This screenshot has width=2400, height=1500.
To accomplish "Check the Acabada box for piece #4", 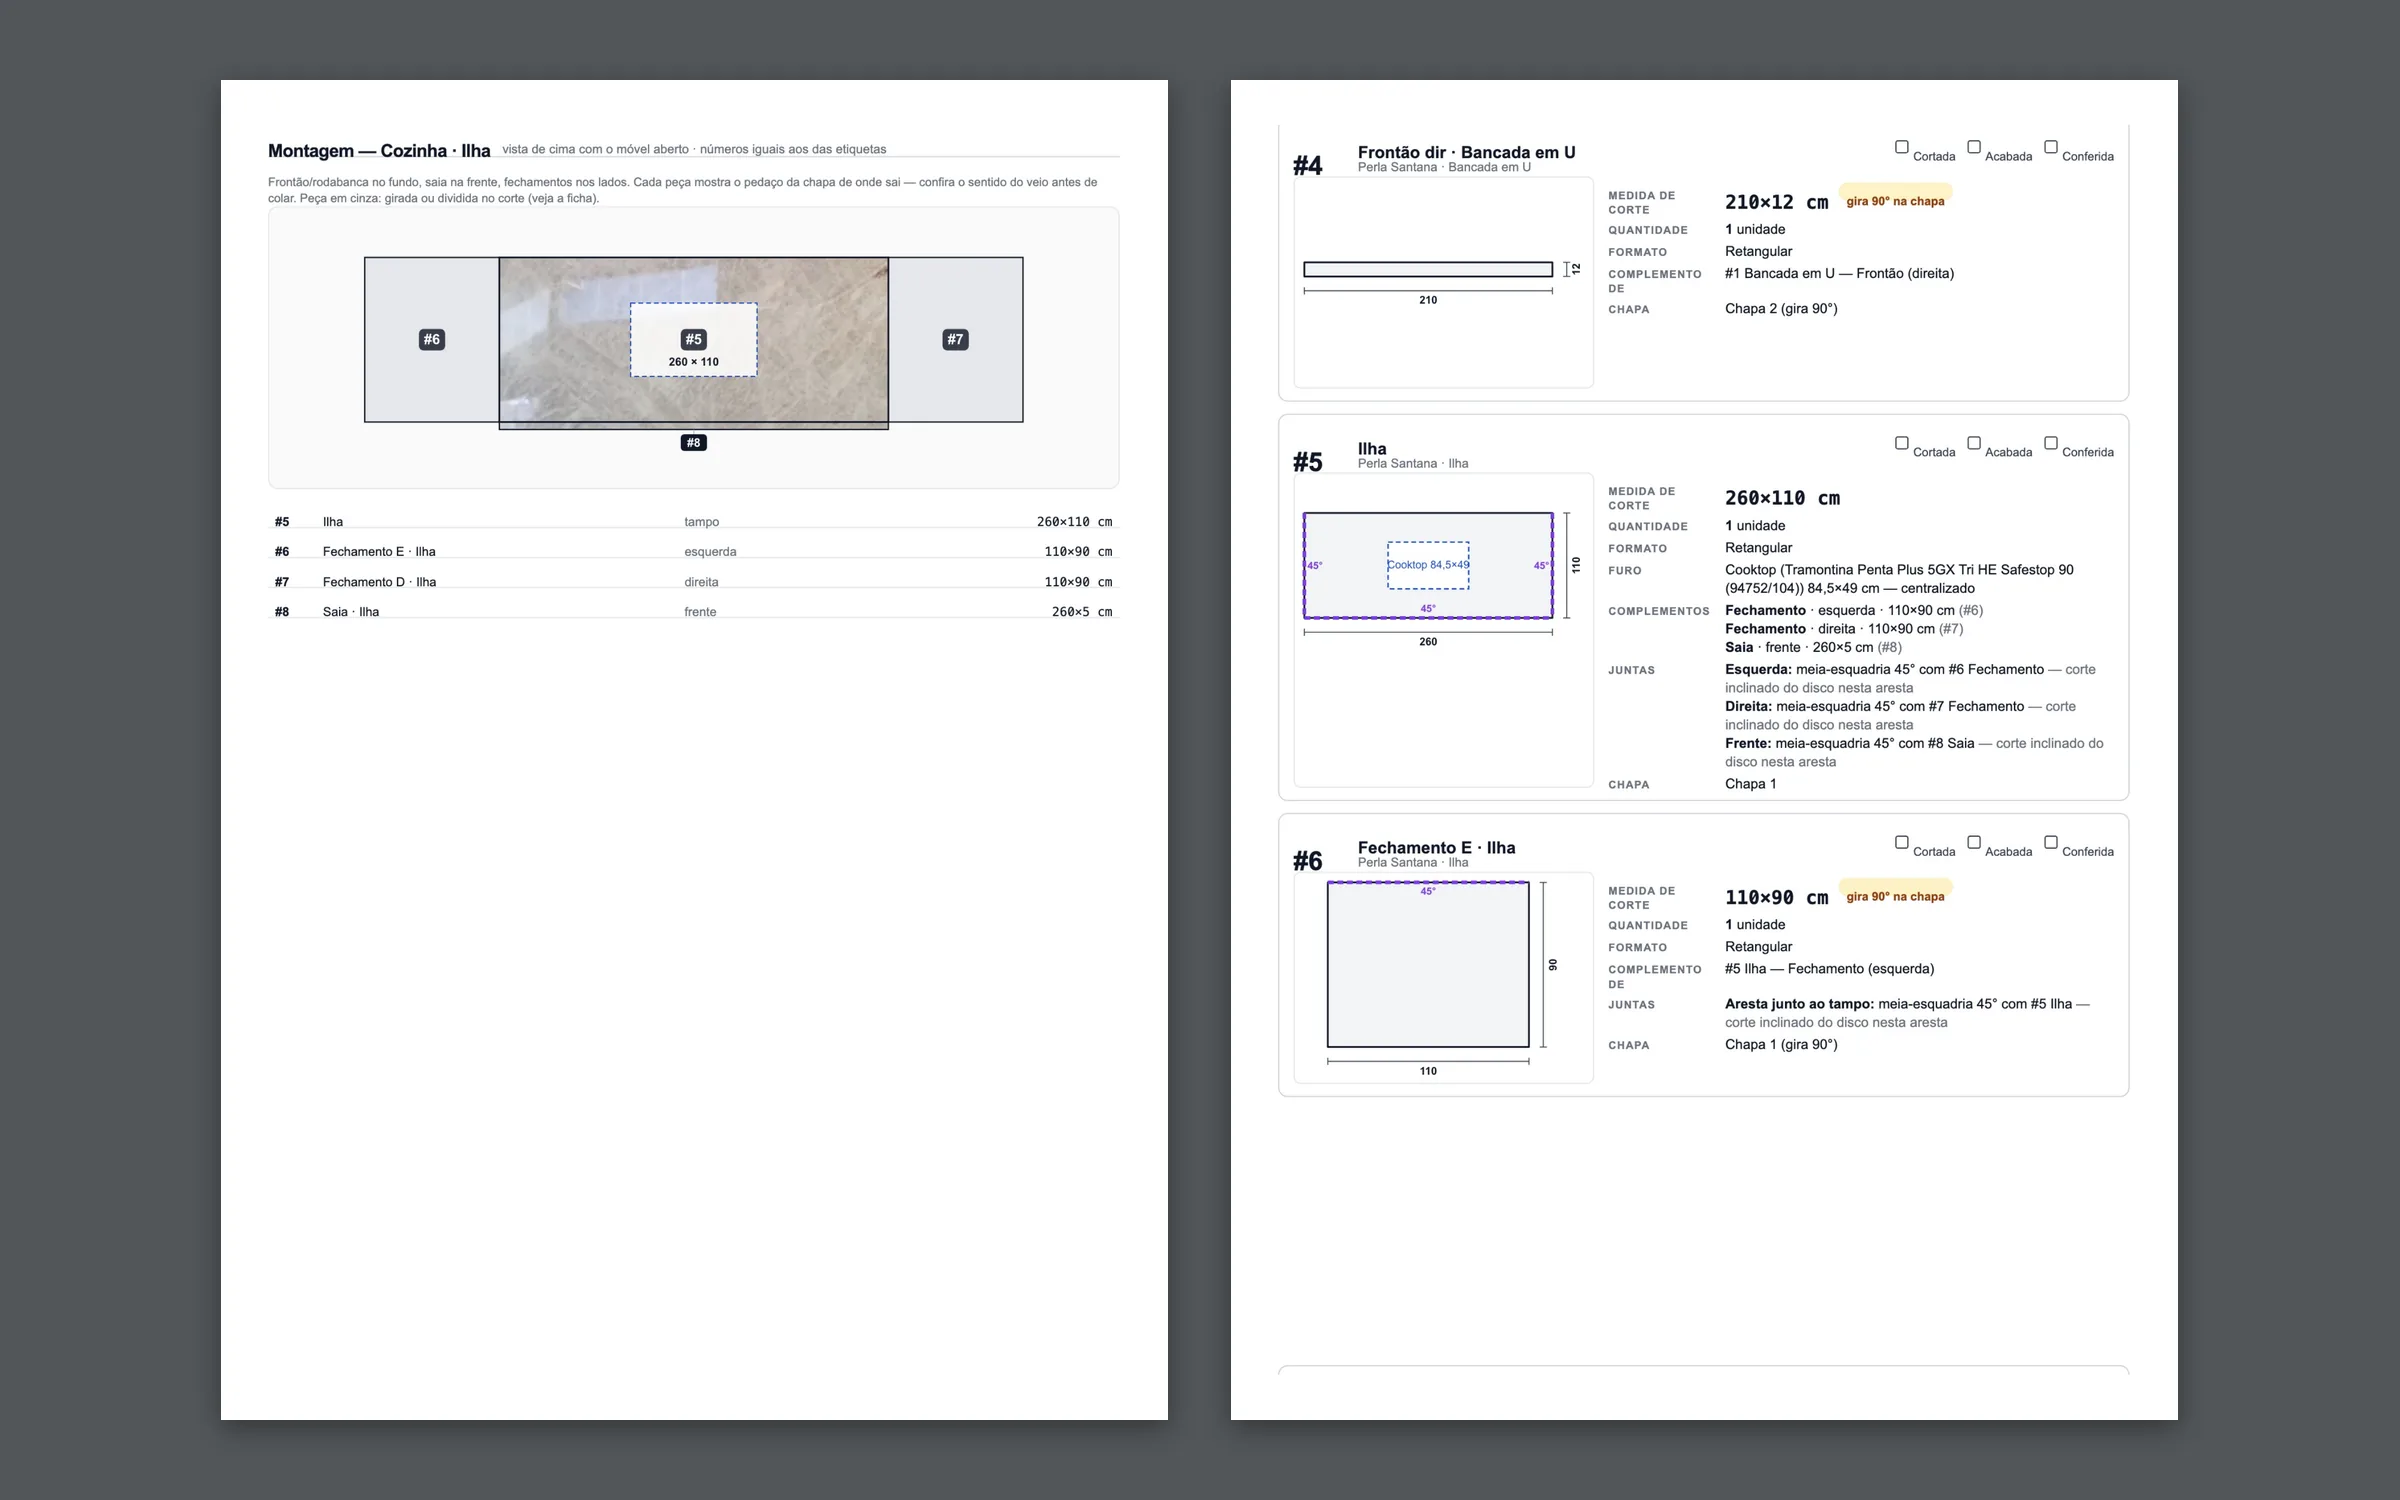I will pos(1973,147).
